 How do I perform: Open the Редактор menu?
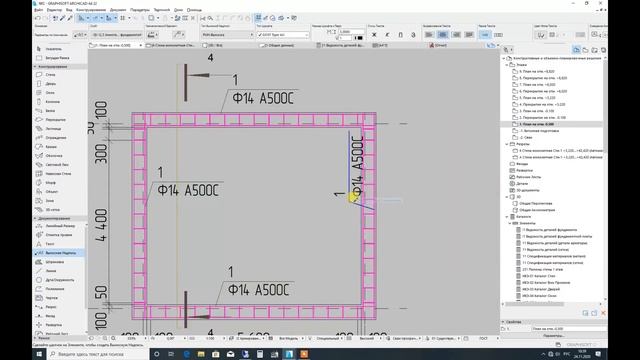point(54,10)
